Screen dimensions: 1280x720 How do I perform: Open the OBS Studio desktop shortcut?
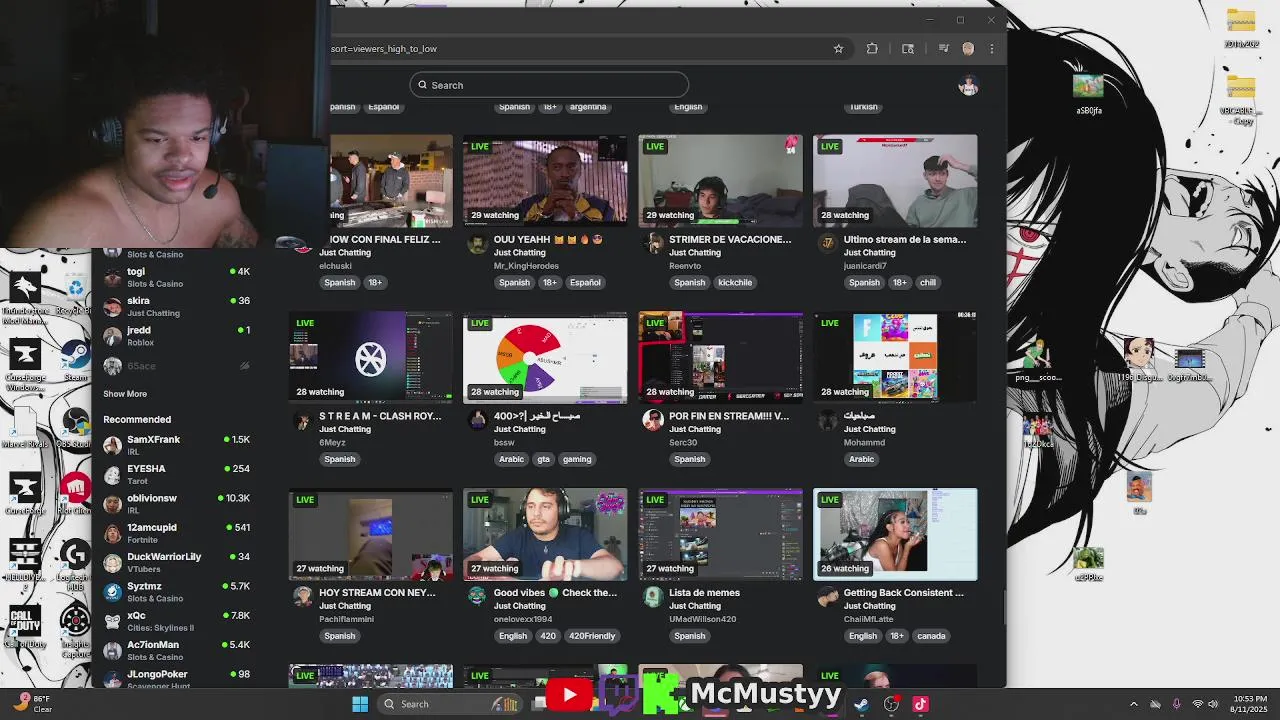(x=75, y=428)
